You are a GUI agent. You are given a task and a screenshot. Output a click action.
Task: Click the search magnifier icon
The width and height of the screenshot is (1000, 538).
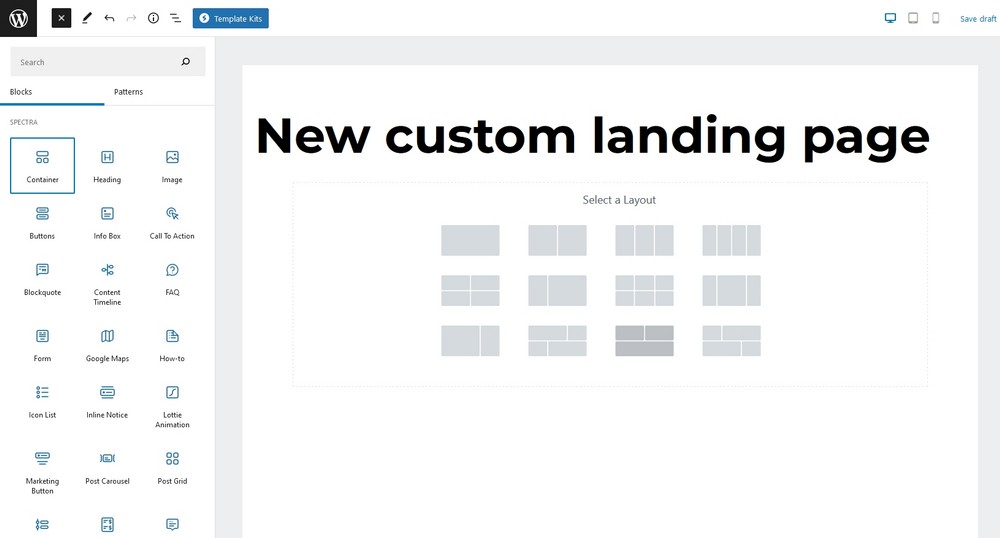186,62
